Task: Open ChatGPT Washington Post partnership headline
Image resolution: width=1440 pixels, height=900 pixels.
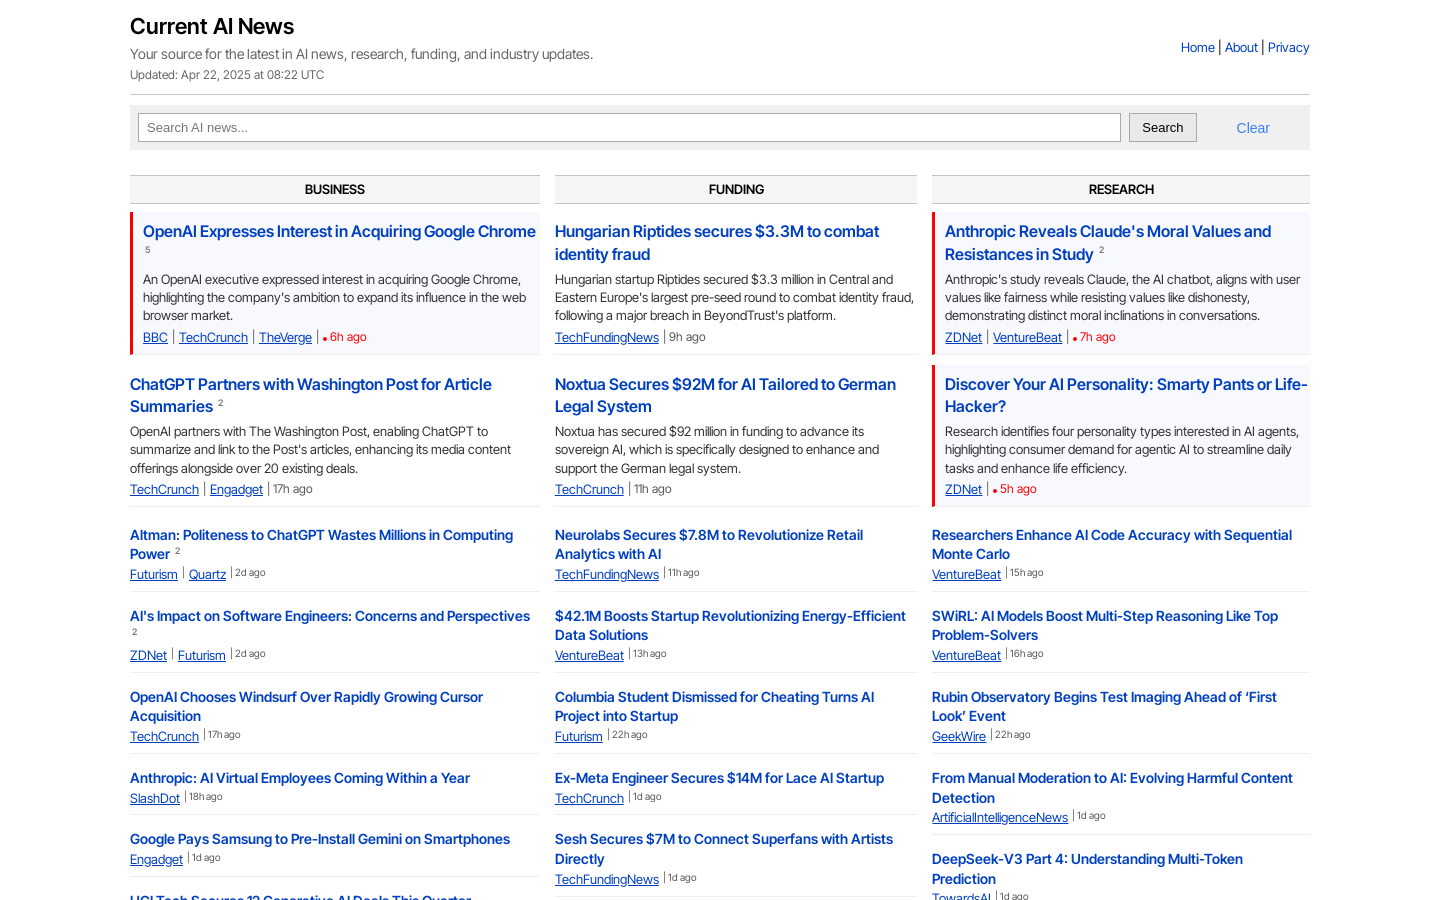Action: click(x=311, y=395)
